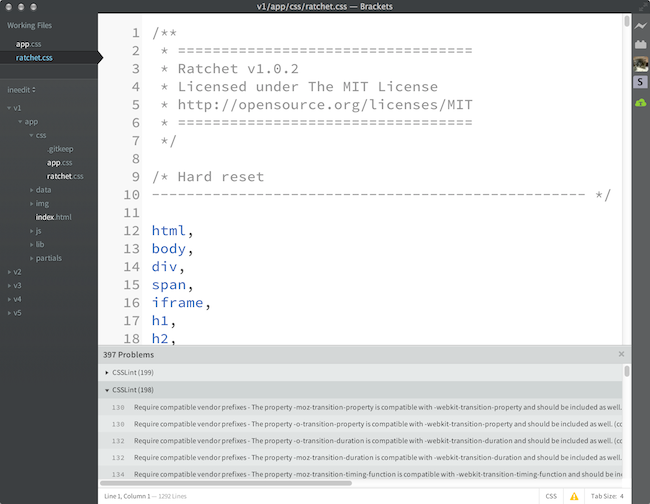650x504 pixels.
Task: Click the Ratchet v1.0.2 comment line
Action: tap(238, 68)
